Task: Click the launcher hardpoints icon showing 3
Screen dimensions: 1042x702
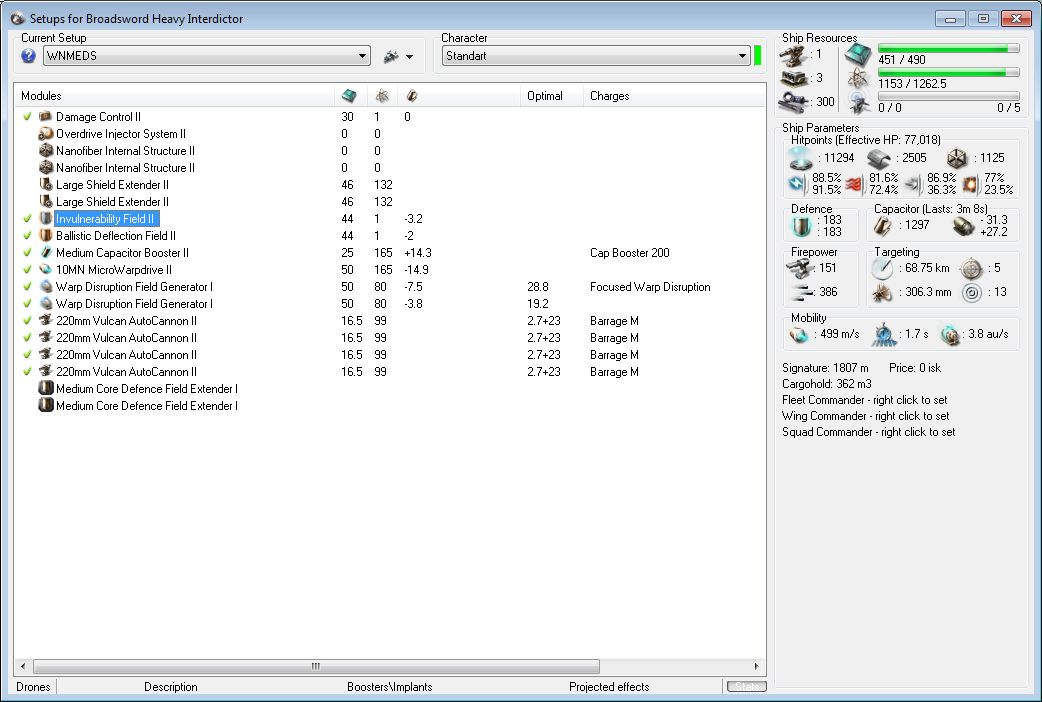Action: pyautogui.click(x=793, y=79)
